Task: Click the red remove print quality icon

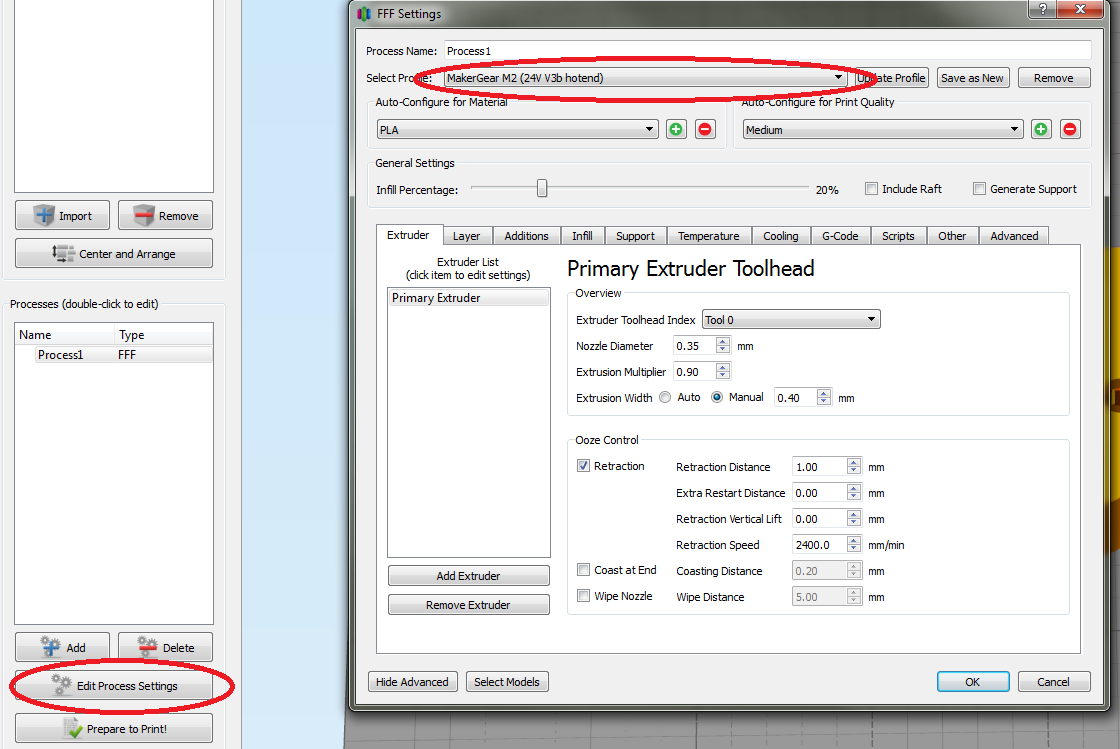Action: pyautogui.click(x=1070, y=129)
